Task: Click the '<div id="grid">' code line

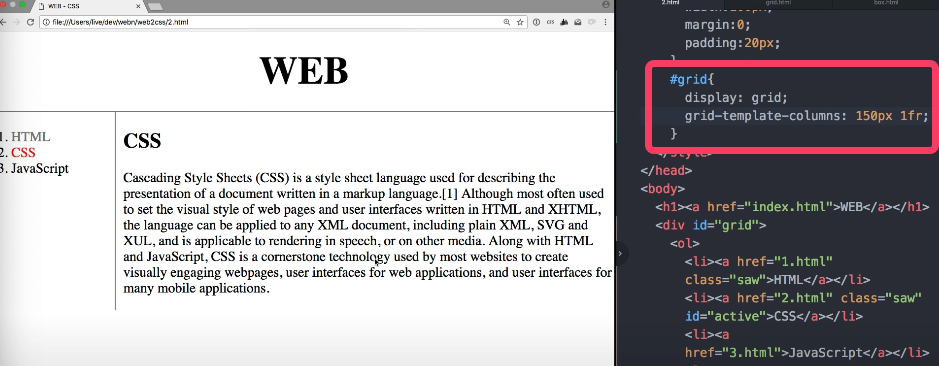Action: point(711,225)
